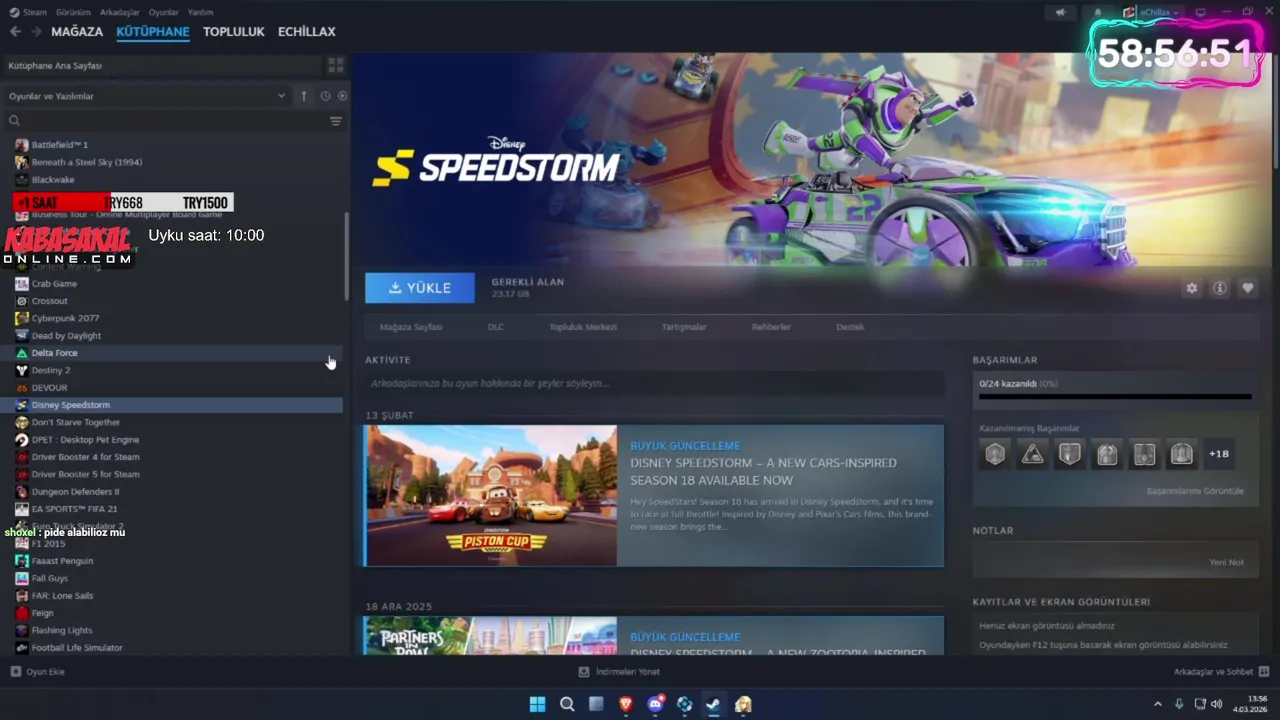1280x720 pixels.
Task: Open Steam menu
Action: (28, 12)
